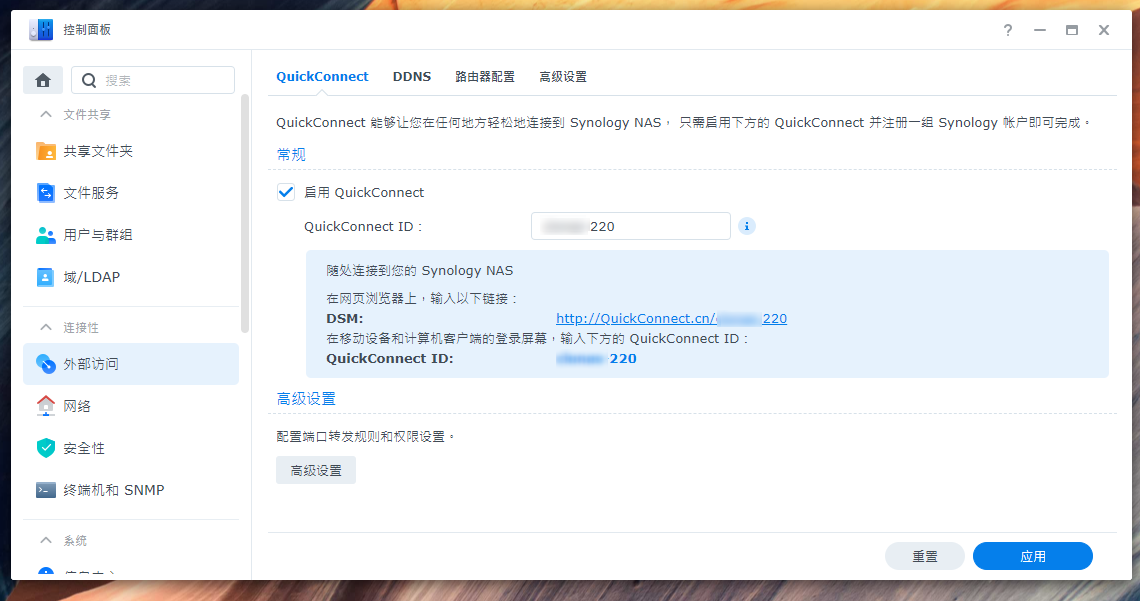1140x601 pixels.
Task: Open Domain/LDAP (域/LDAP) settings
Action: (90, 277)
